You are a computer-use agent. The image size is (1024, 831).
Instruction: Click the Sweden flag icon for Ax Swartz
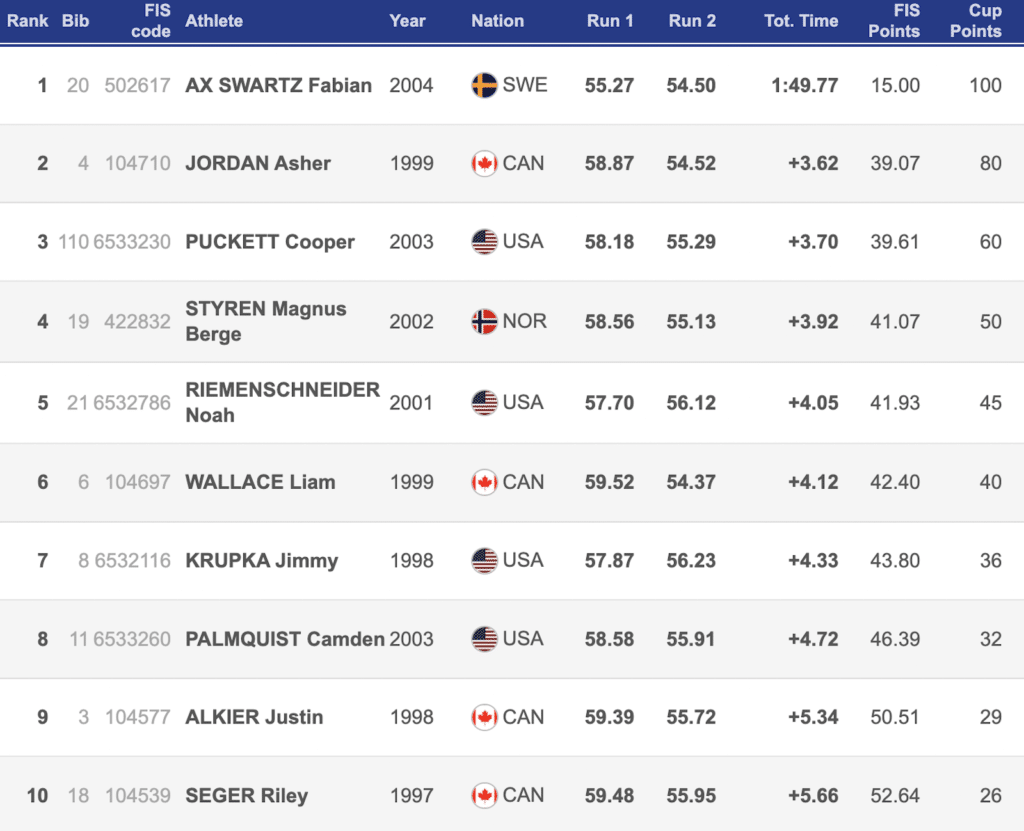pyautogui.click(x=484, y=85)
